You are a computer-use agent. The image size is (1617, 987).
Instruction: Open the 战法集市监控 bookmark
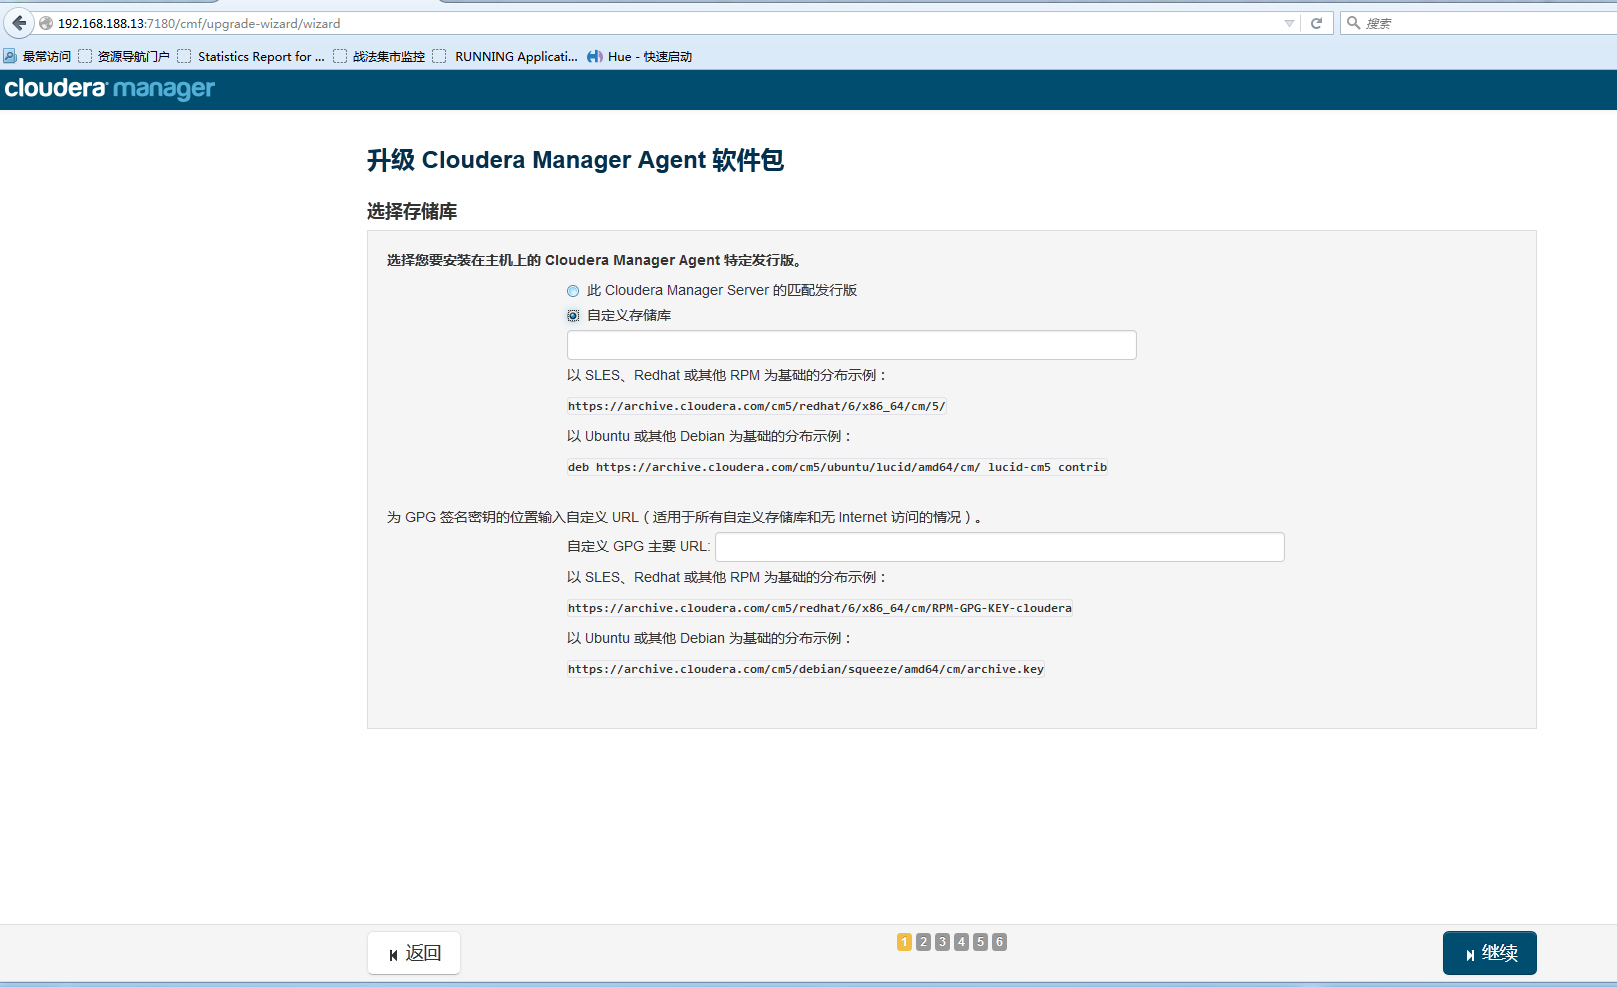click(379, 57)
